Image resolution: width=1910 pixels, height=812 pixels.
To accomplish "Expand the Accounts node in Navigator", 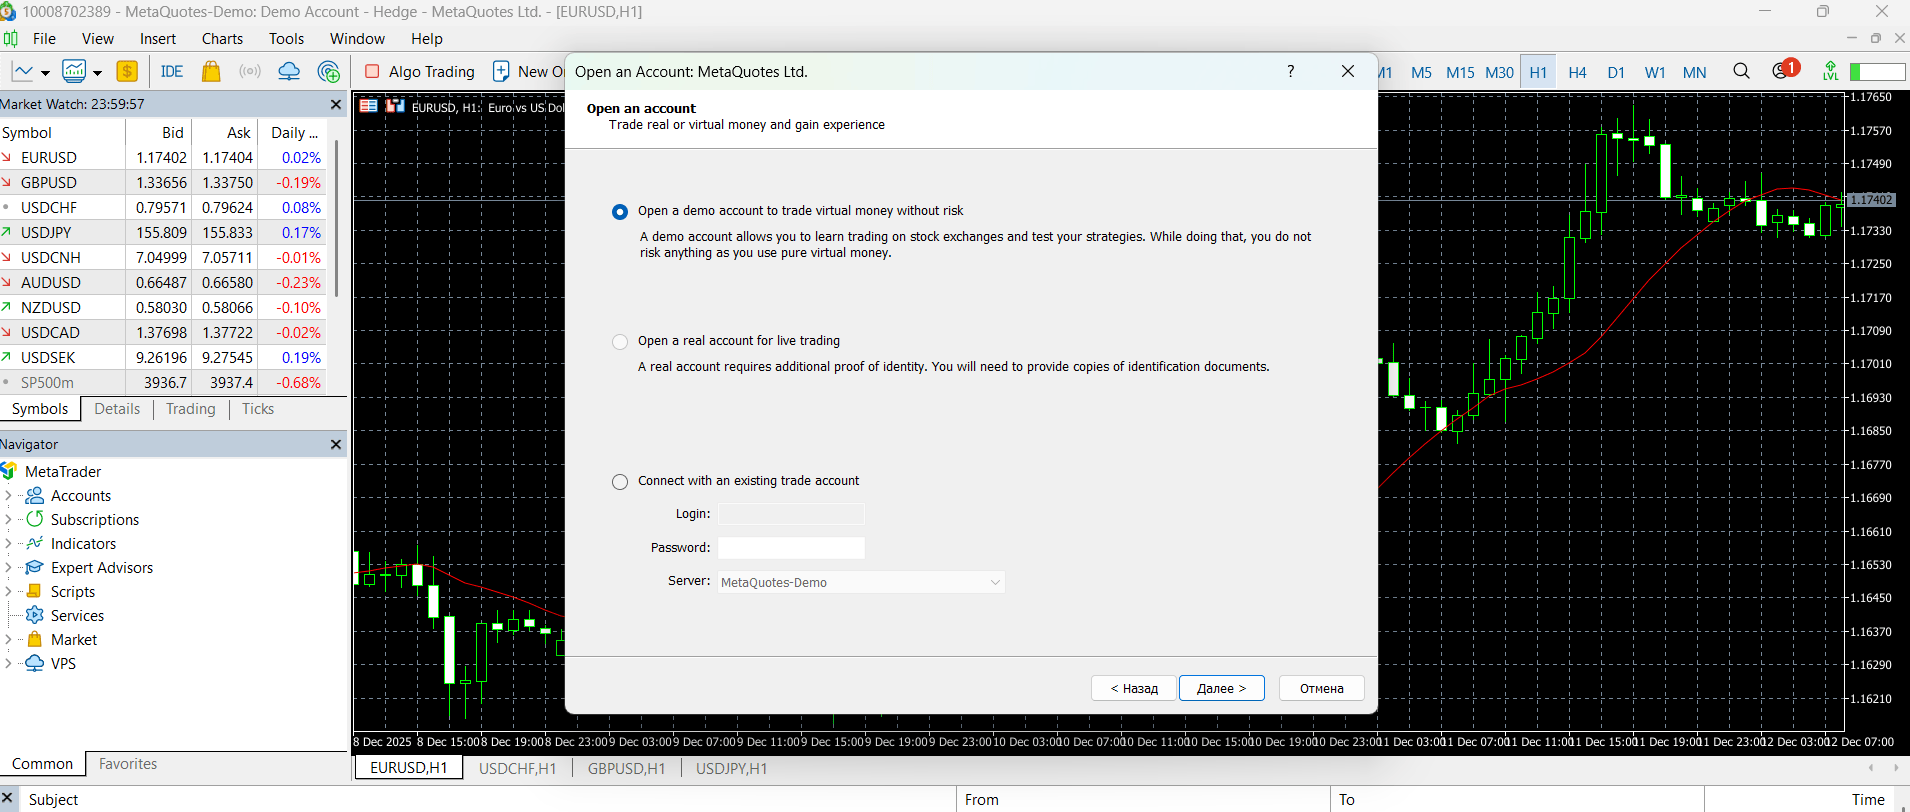I will point(8,496).
